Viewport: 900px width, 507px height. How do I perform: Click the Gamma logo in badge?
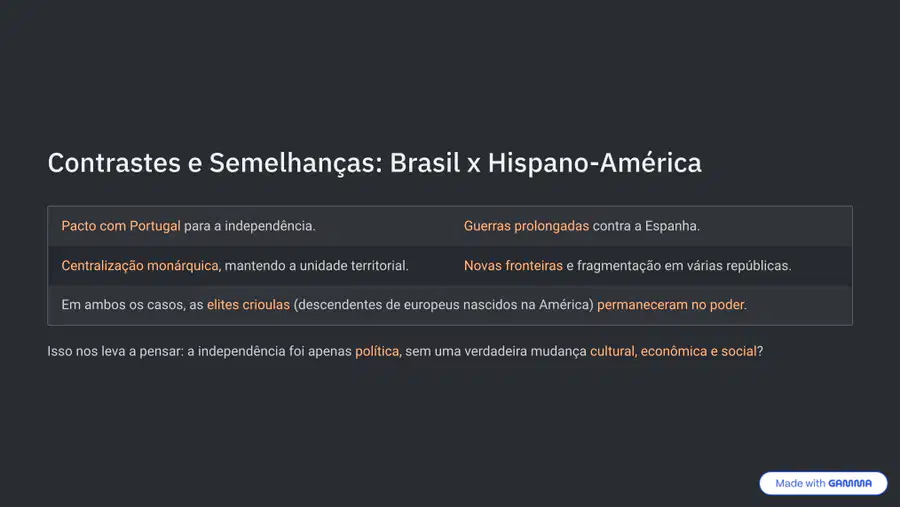point(850,483)
